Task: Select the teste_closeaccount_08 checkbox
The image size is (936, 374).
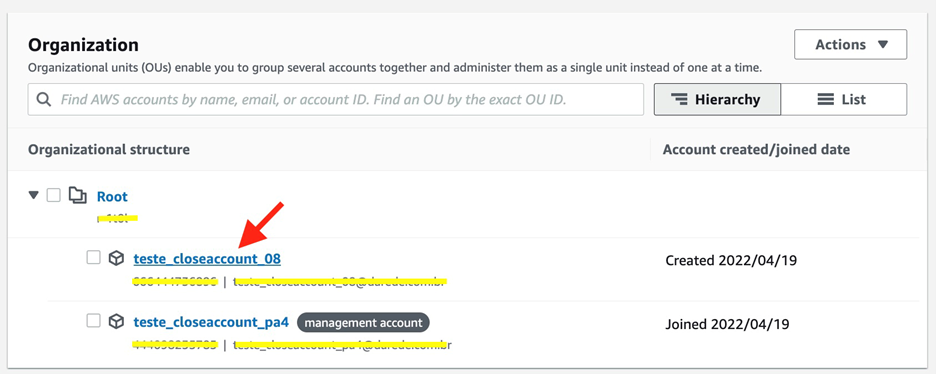Action: (x=94, y=258)
